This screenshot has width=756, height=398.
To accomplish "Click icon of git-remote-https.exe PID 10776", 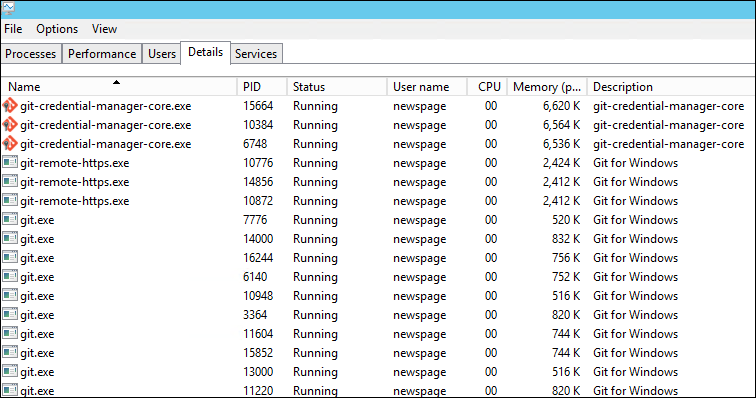I will (10, 163).
